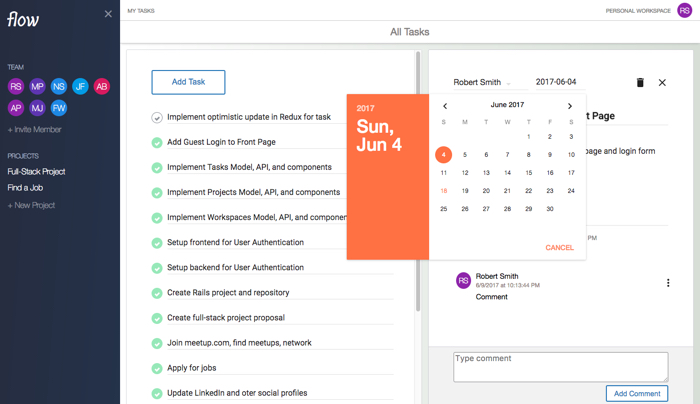The width and height of the screenshot is (700, 404).
Task: Cancel the date picker dialog
Action: pos(559,247)
